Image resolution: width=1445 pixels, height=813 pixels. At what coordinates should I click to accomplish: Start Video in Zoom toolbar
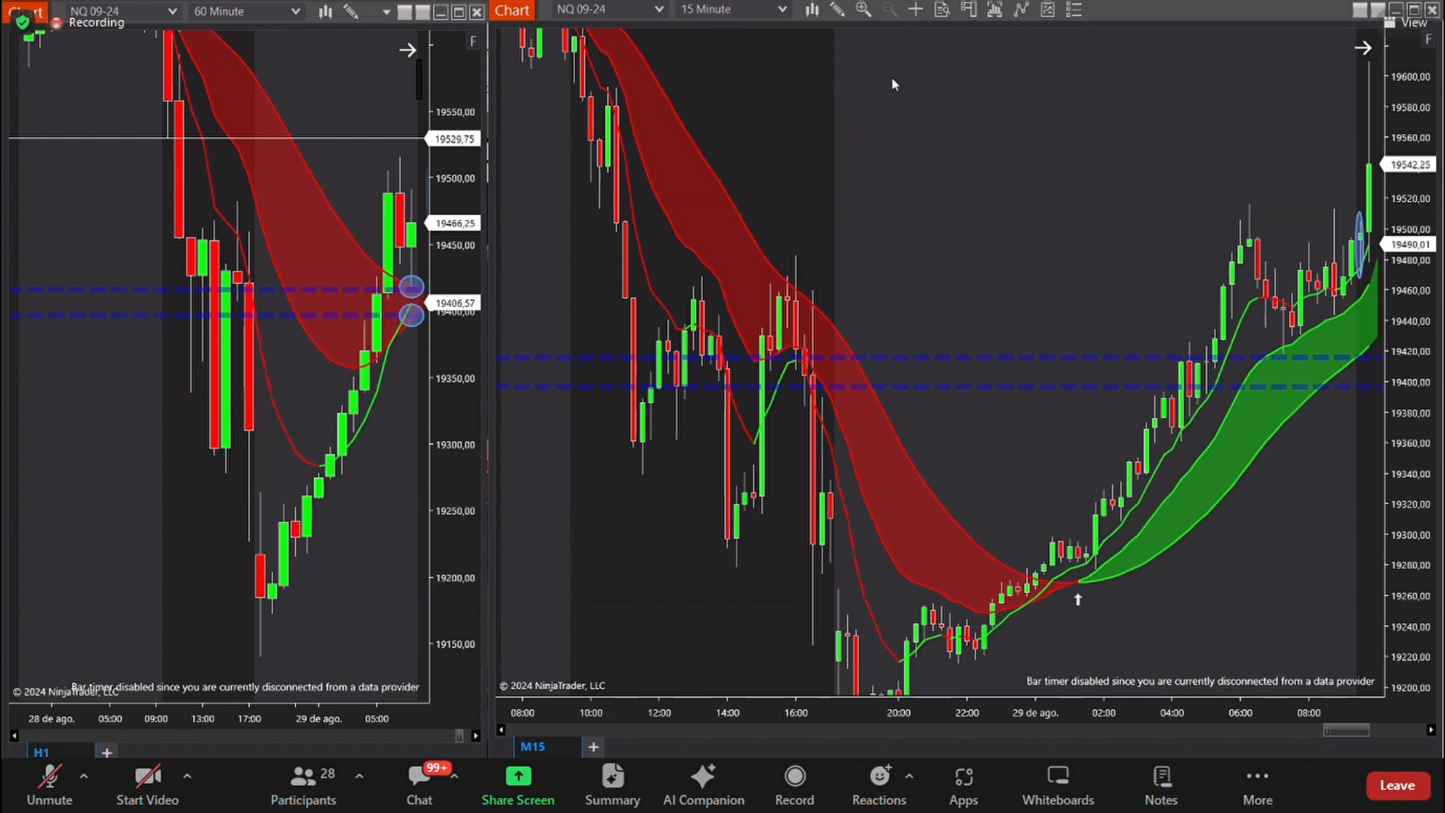pyautogui.click(x=147, y=786)
